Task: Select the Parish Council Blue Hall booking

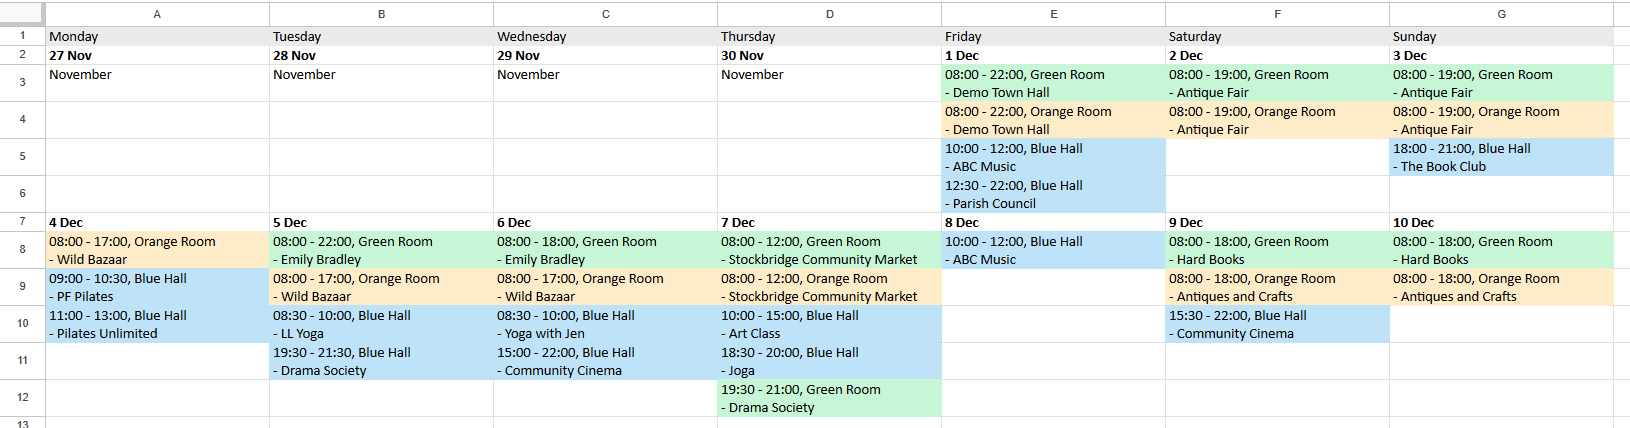Action: [1053, 194]
